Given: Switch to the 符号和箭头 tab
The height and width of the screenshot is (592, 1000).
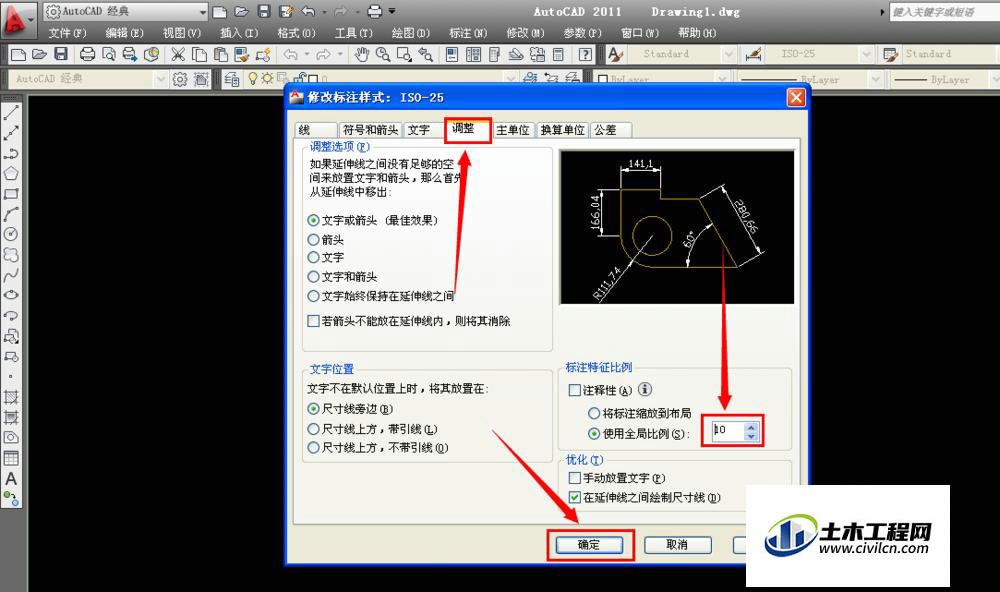Looking at the screenshot, I should pyautogui.click(x=370, y=130).
